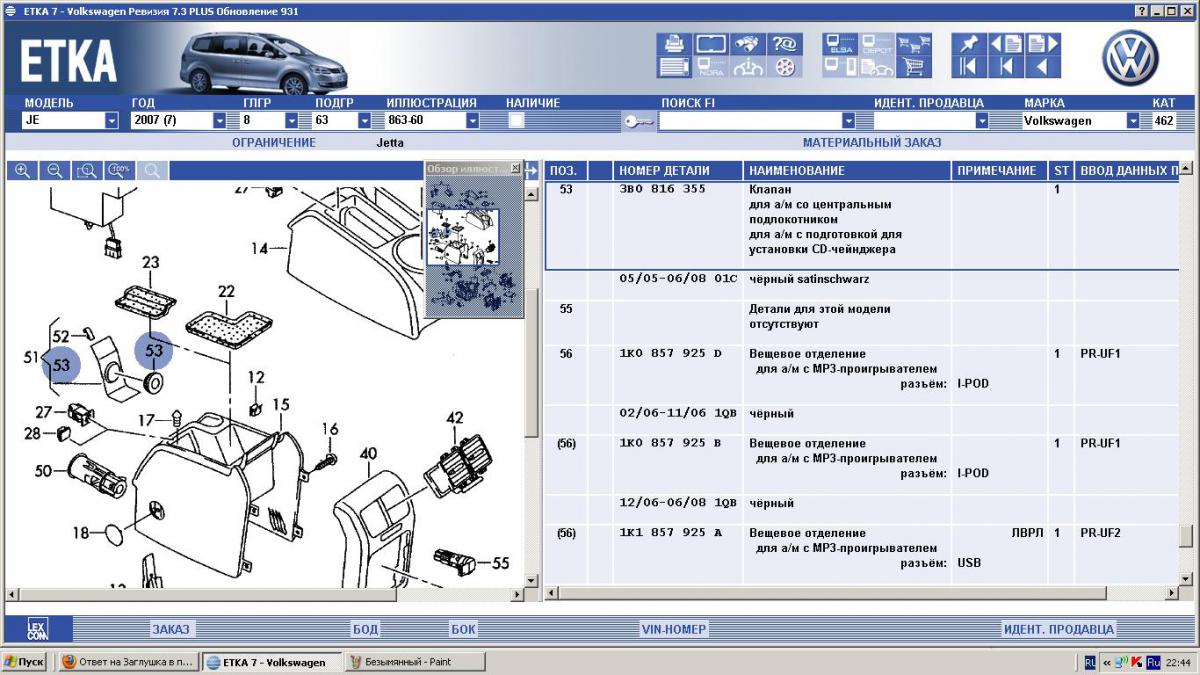
Task: Expand the ГЛГР dropdown
Action: click(291, 120)
